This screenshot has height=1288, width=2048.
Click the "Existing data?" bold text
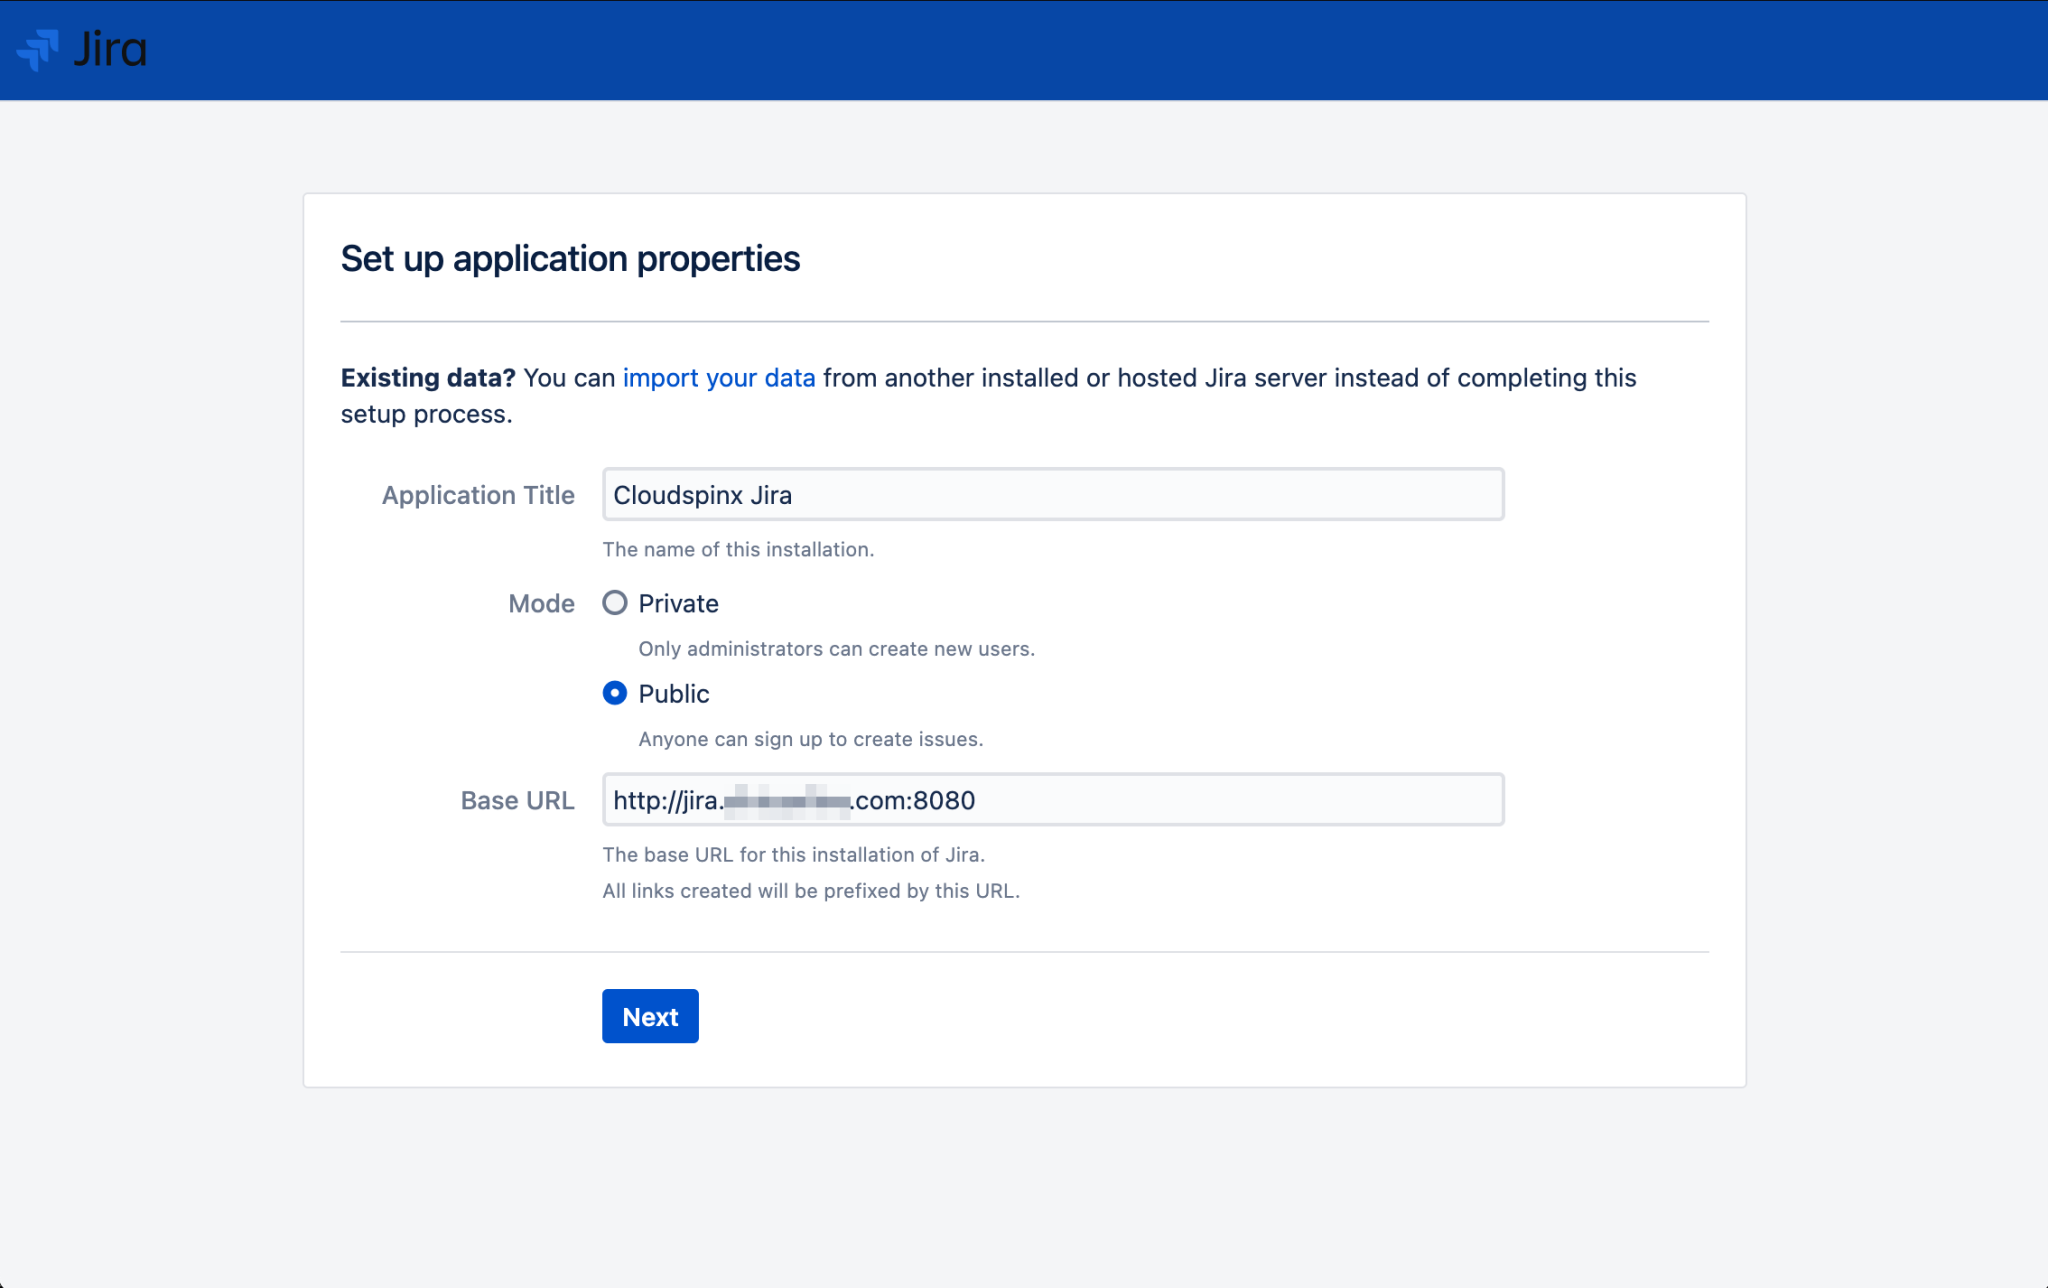point(428,378)
